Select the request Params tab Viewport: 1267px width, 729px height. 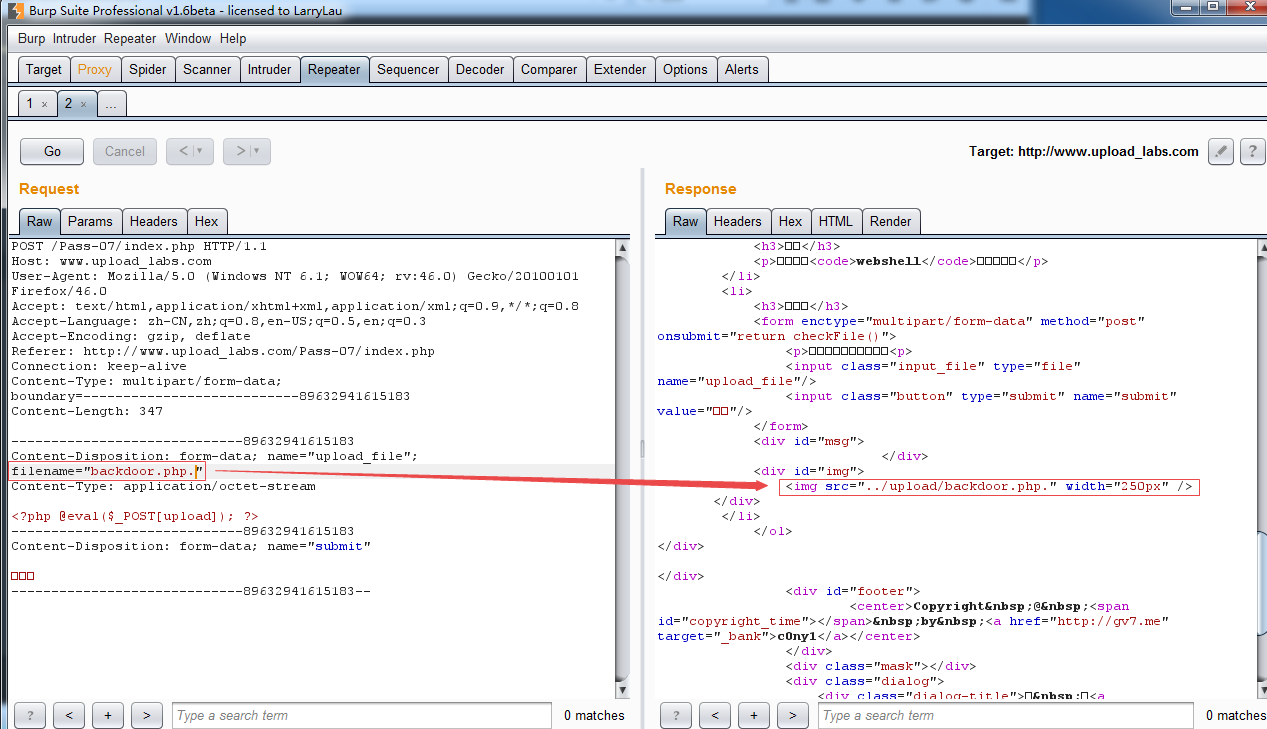click(x=92, y=221)
